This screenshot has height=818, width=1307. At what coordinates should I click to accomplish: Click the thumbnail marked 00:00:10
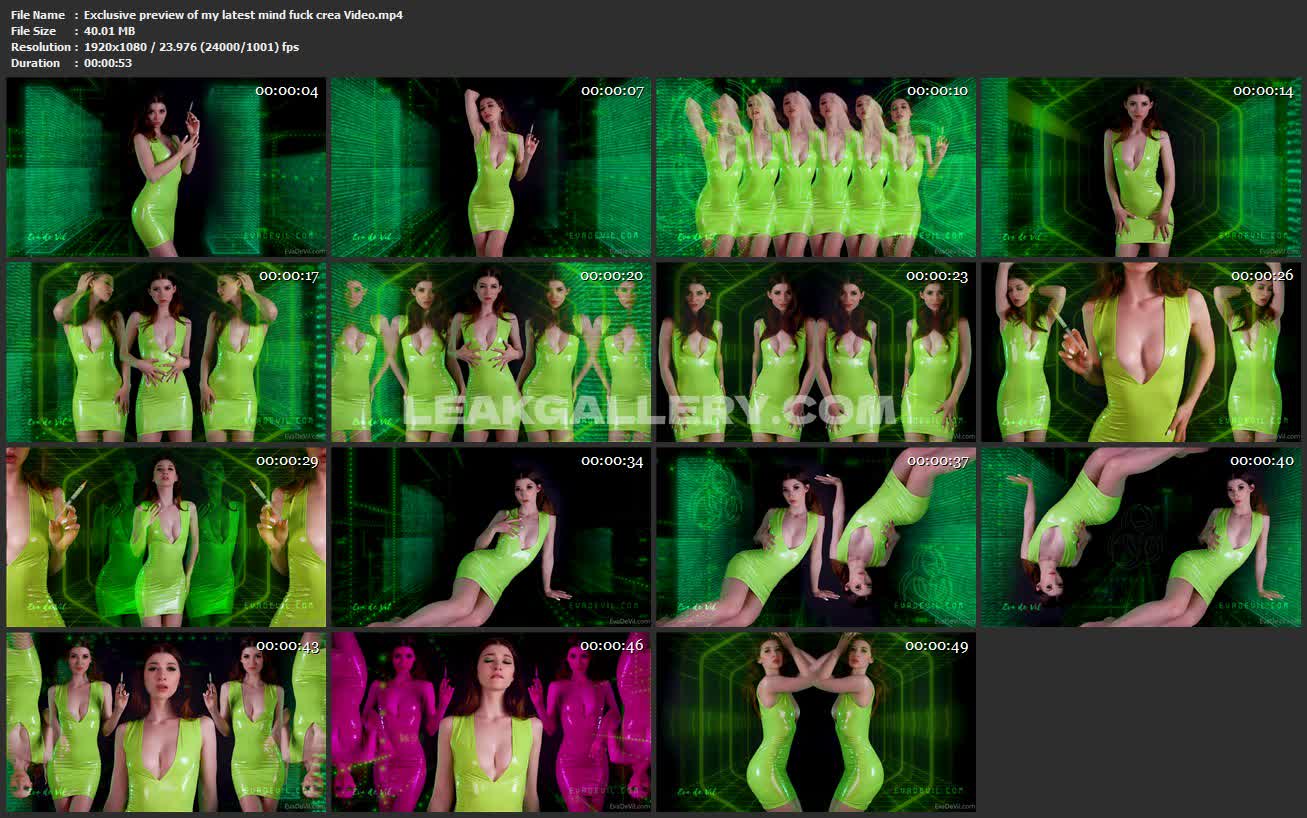pos(816,167)
